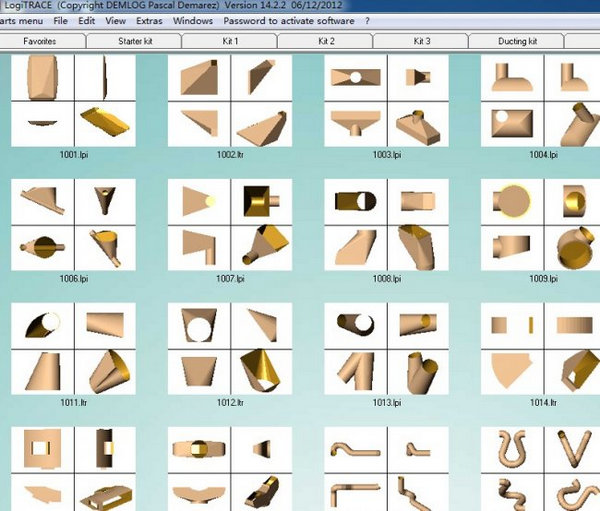This screenshot has width=600, height=511.
Task: Choose the 1012.ltr cone part
Action: point(230,348)
